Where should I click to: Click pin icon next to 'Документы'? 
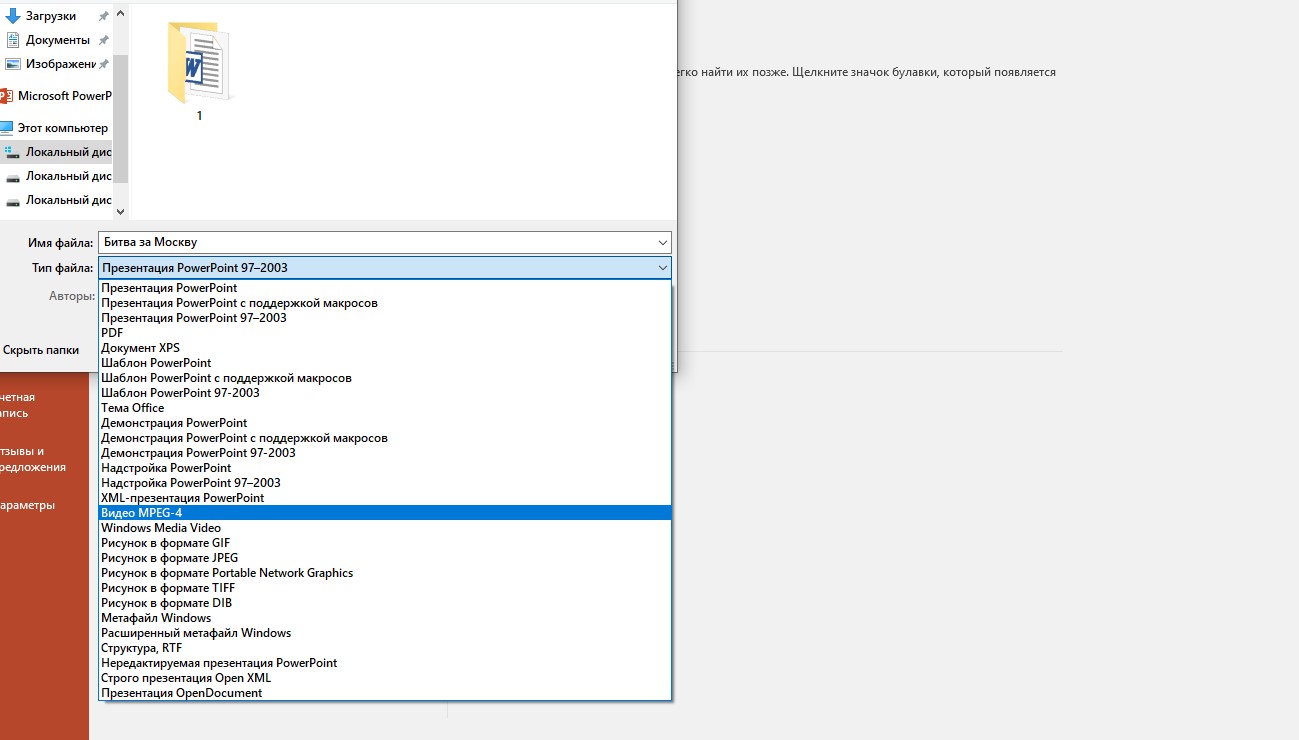coord(104,40)
